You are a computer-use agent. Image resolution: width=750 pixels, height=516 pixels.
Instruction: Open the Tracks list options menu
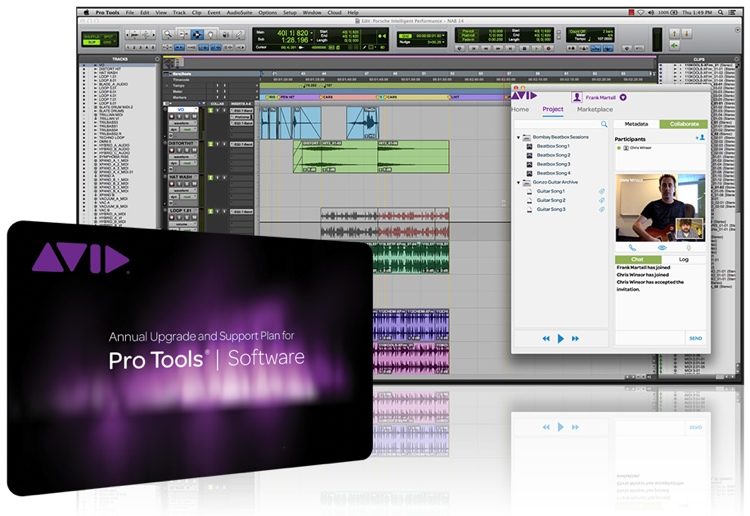pos(157,59)
